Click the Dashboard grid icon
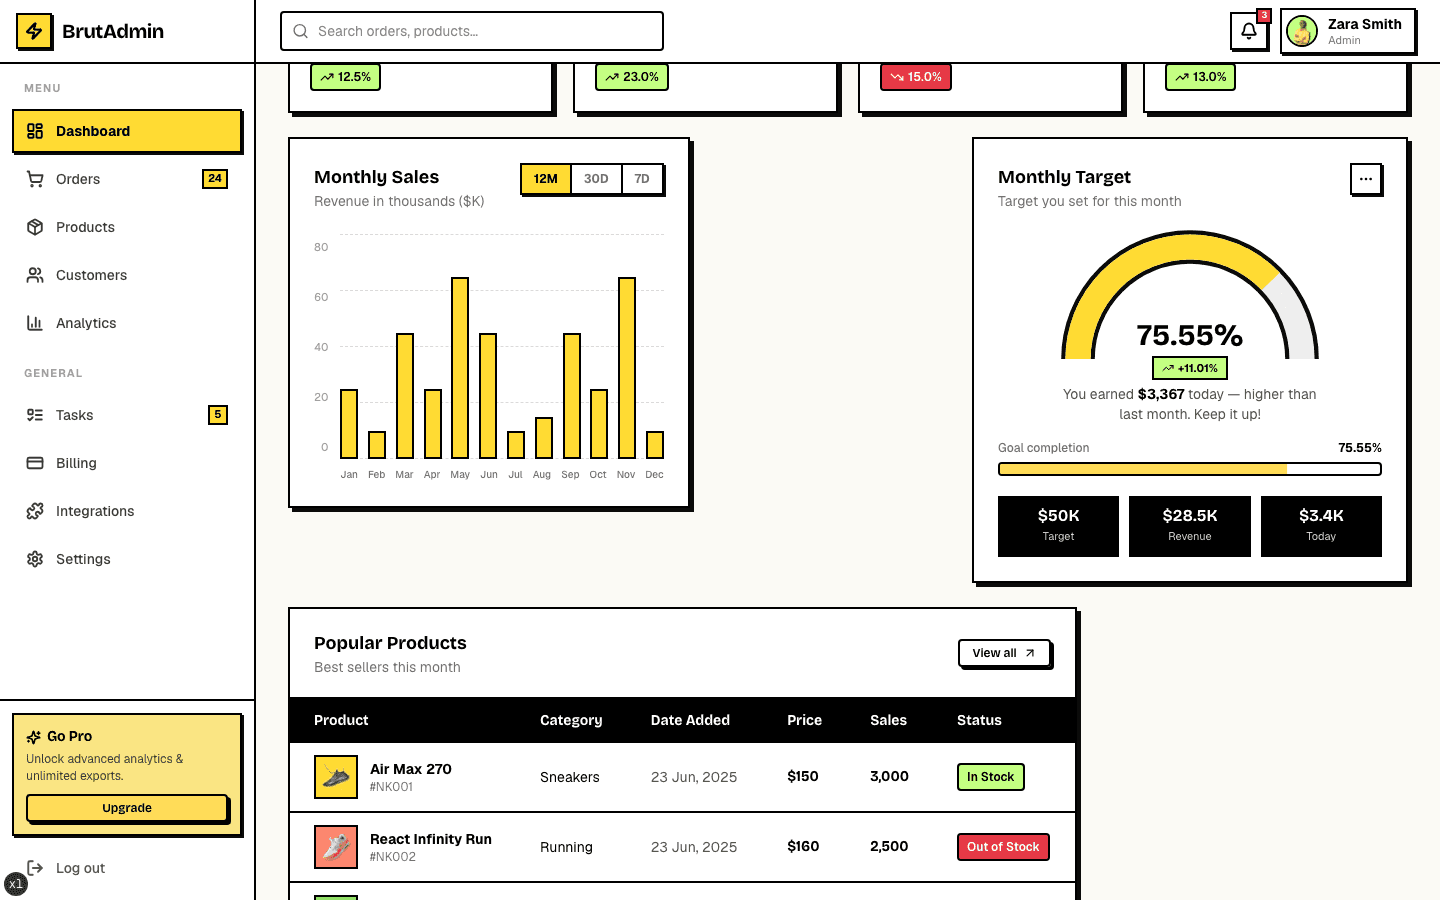 coord(35,131)
